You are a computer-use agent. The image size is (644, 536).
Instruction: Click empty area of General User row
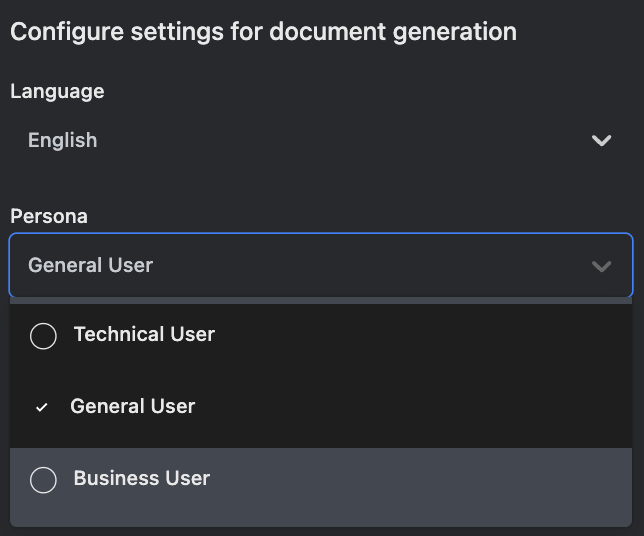(x=420, y=407)
